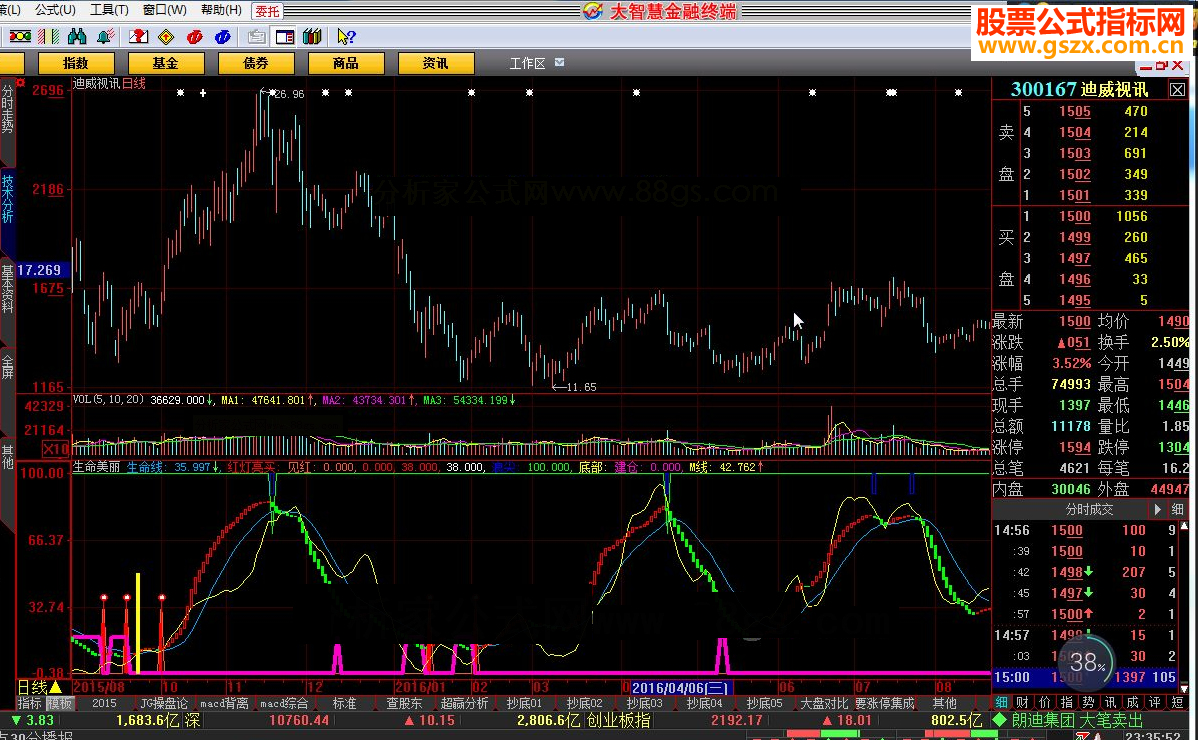The height and width of the screenshot is (740, 1198).
Task: Click the blue circular toolbar icon
Action: (x=222, y=37)
